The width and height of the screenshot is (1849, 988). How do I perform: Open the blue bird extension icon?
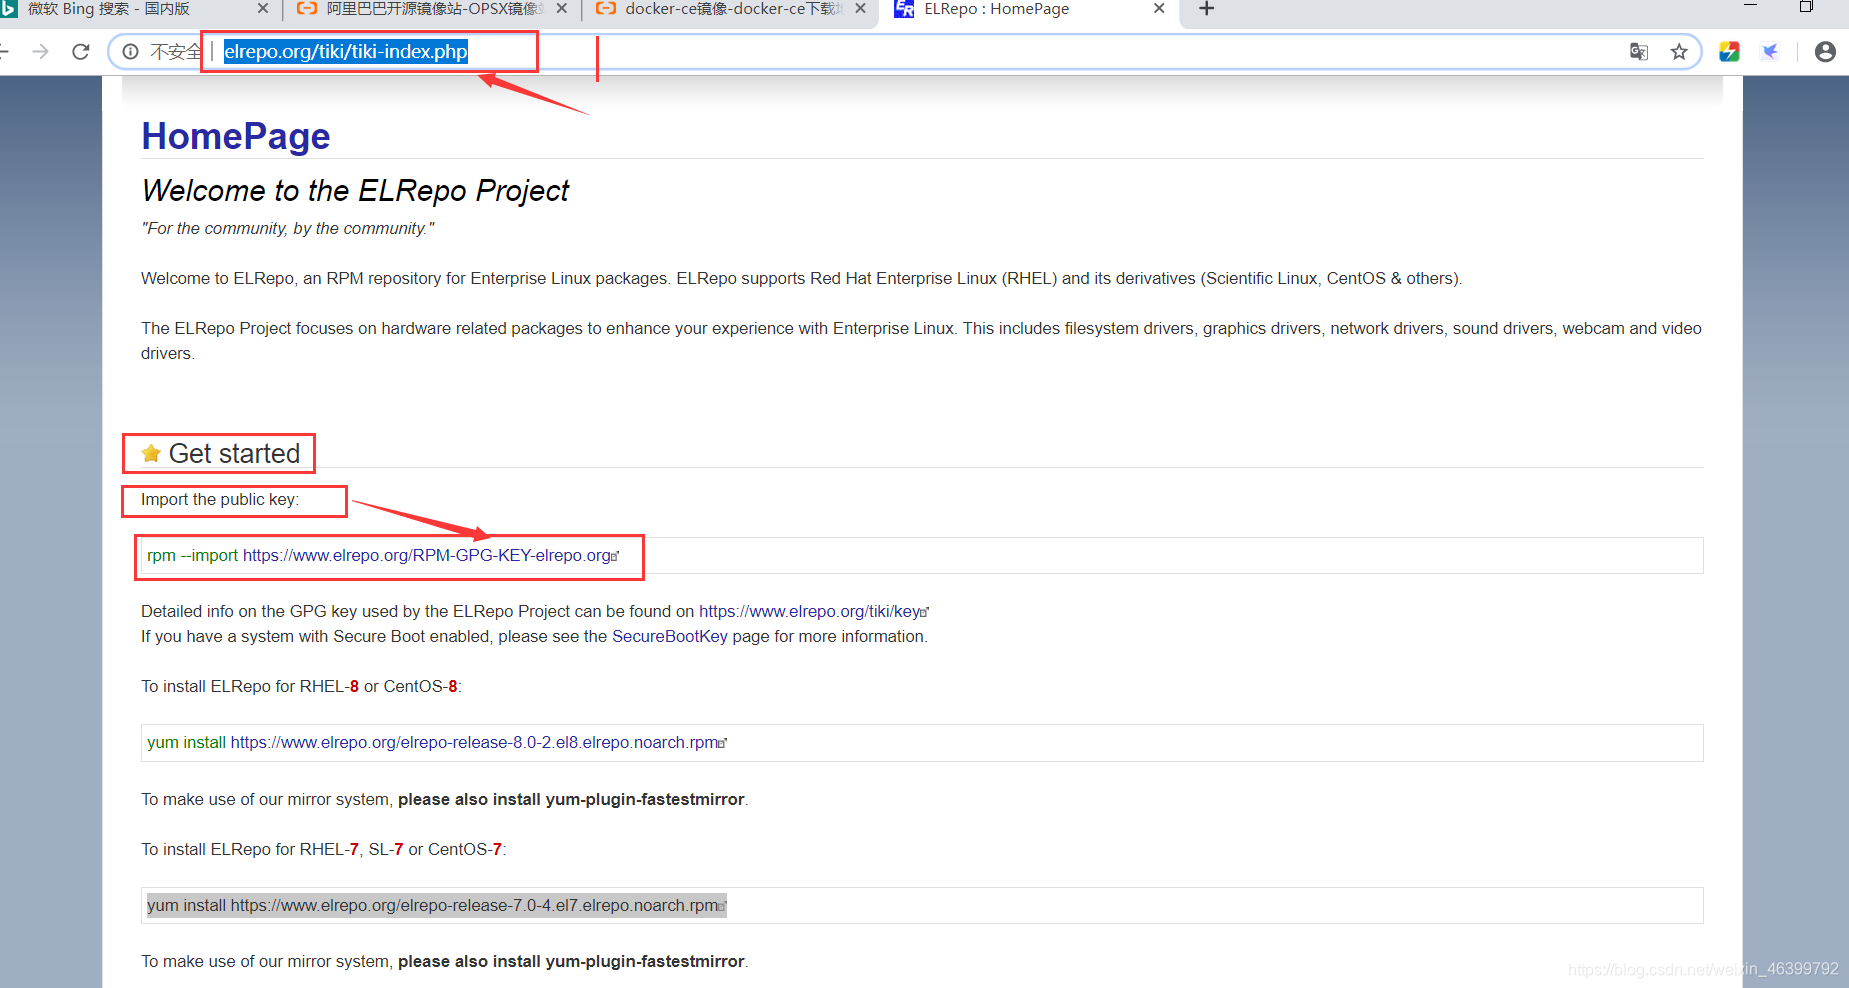tap(1770, 52)
